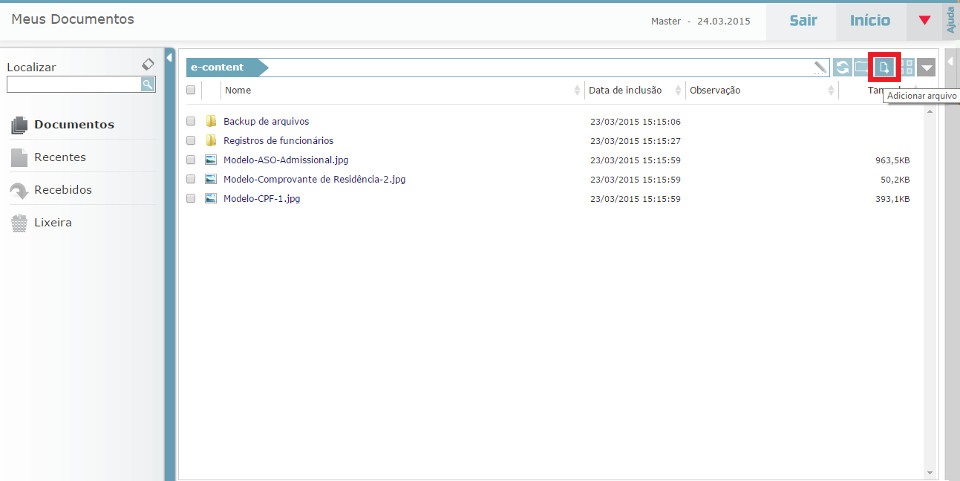Open file Modelo-Comprovante de Residência-2.jpg
Screen dimensions: 960x481
pyautogui.click(x=314, y=179)
